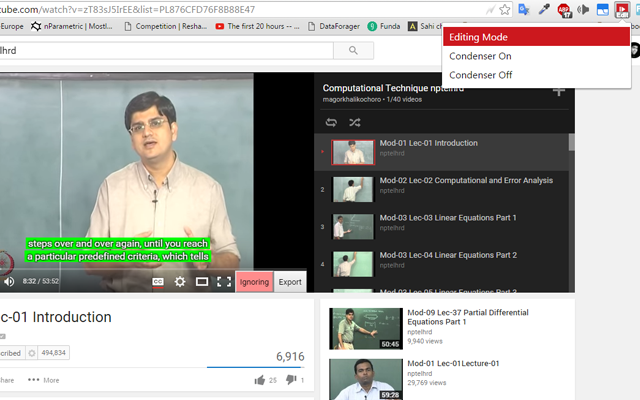Image resolution: width=640 pixels, height=400 pixels.
Task: Open the eyedropper color picker extension
Action: coord(544,9)
